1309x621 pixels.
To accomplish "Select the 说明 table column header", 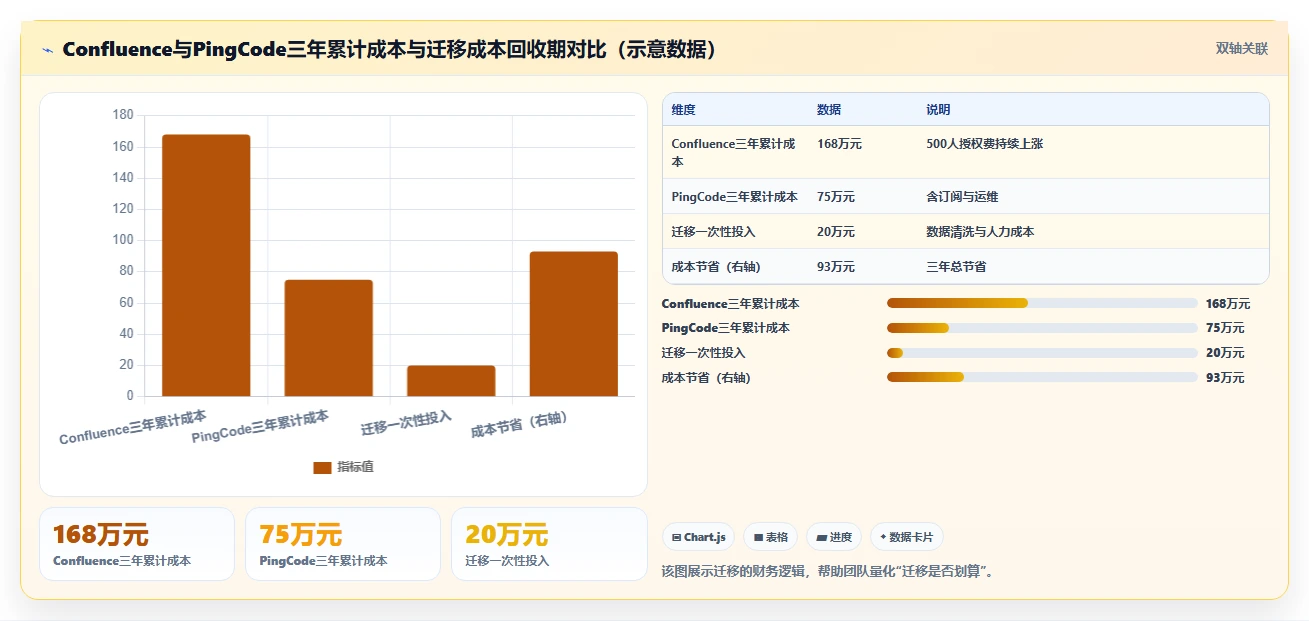I will coord(1093,110).
